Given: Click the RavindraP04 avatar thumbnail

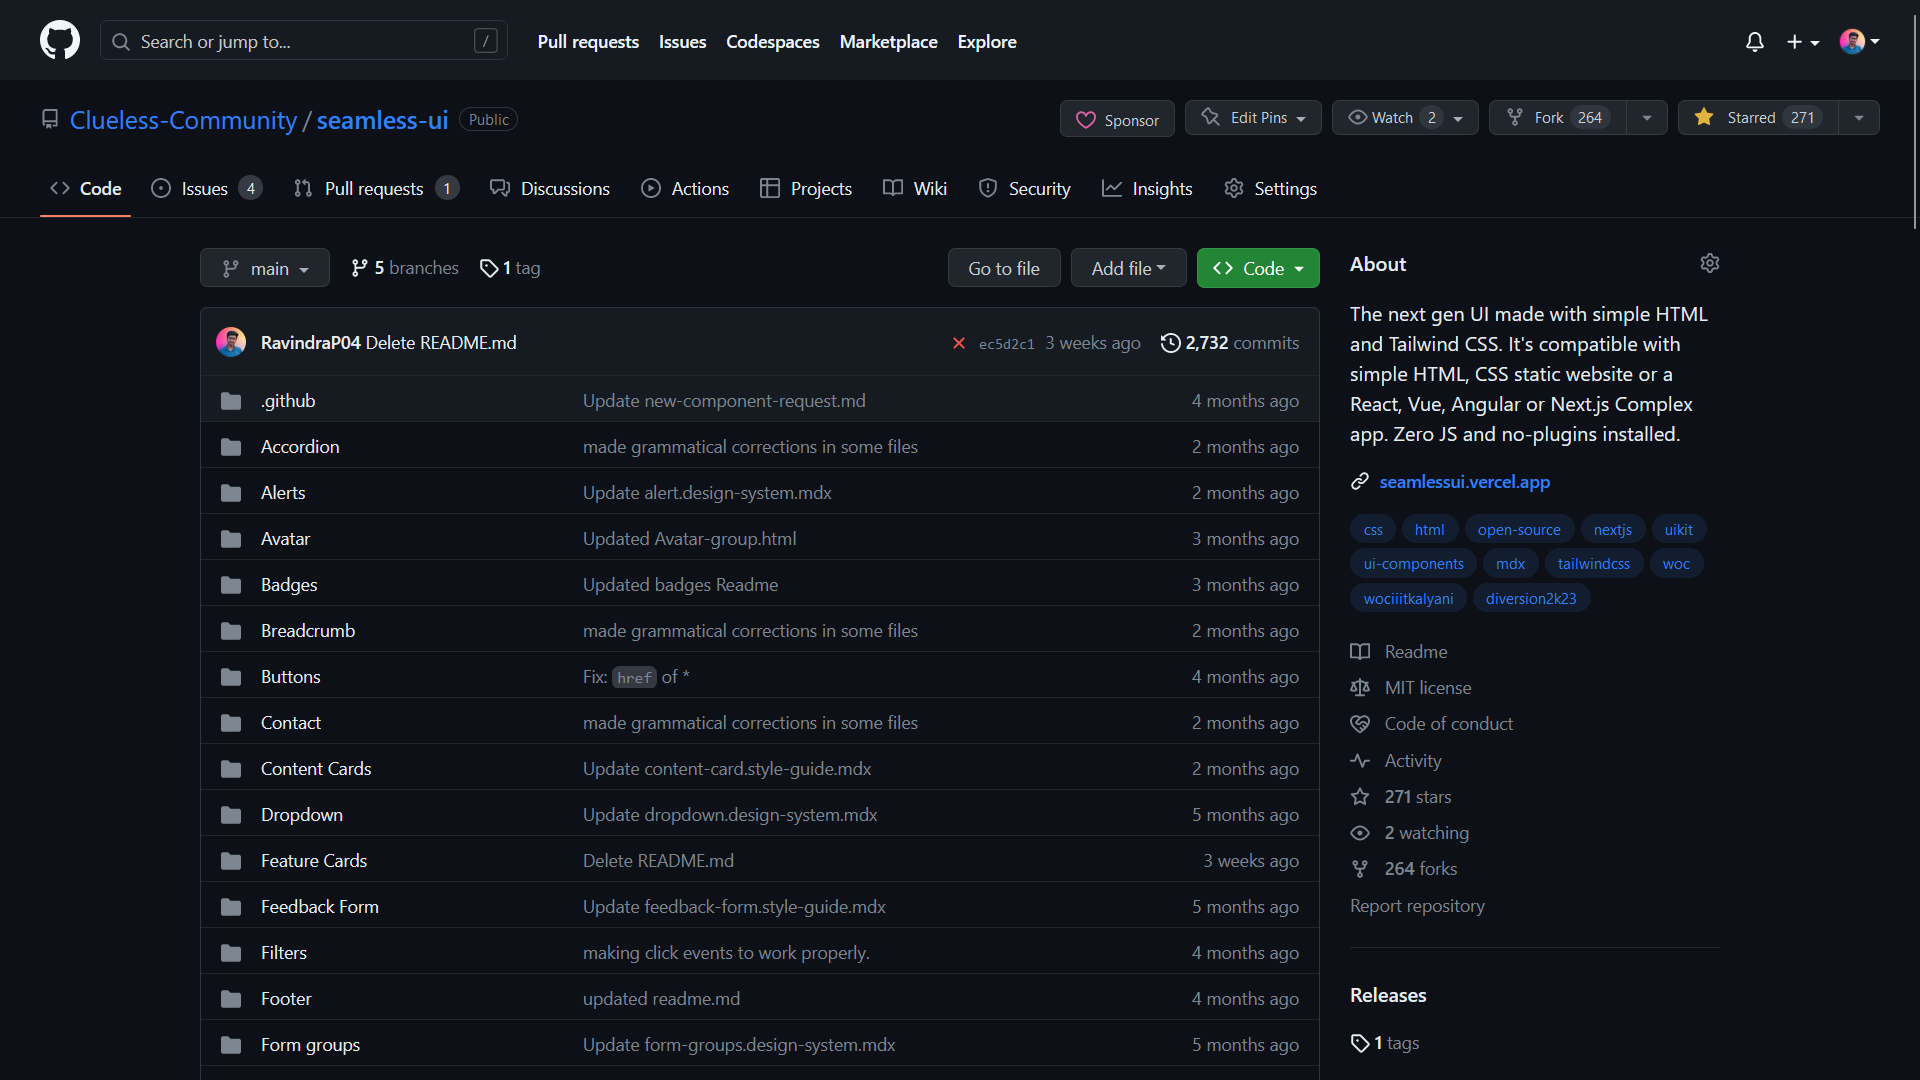Looking at the screenshot, I should pyautogui.click(x=231, y=342).
